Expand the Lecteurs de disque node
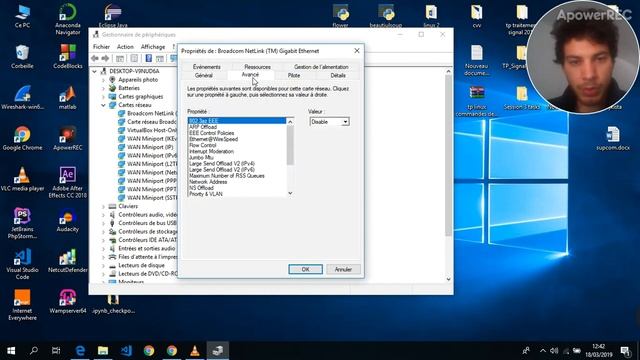The height and width of the screenshot is (360, 640). (x=103, y=266)
